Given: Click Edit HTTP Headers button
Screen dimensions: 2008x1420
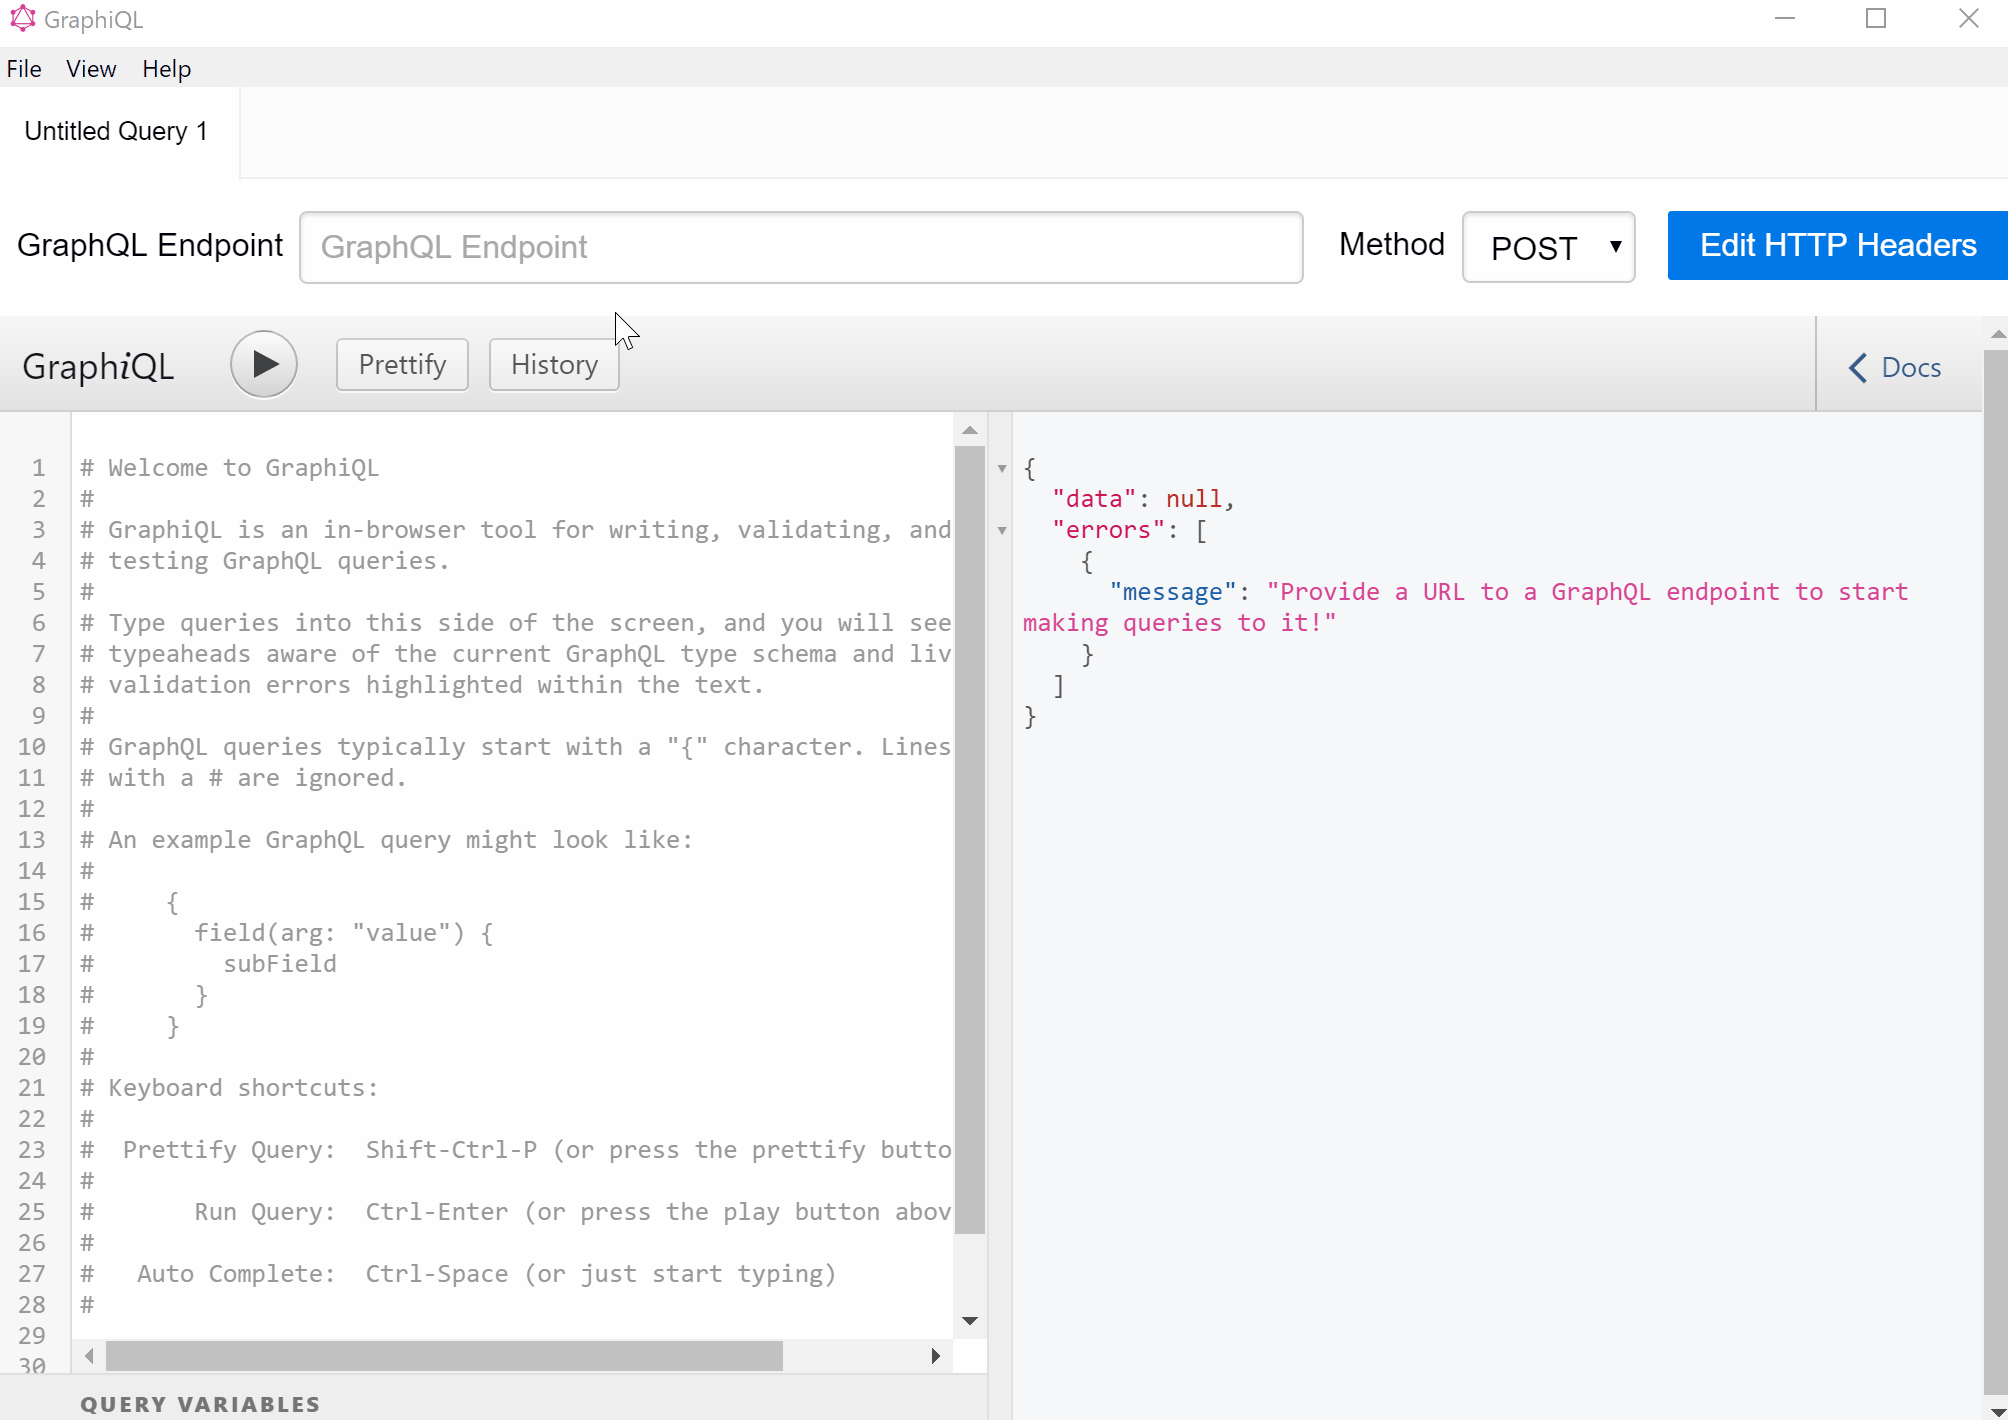Looking at the screenshot, I should click(1838, 246).
